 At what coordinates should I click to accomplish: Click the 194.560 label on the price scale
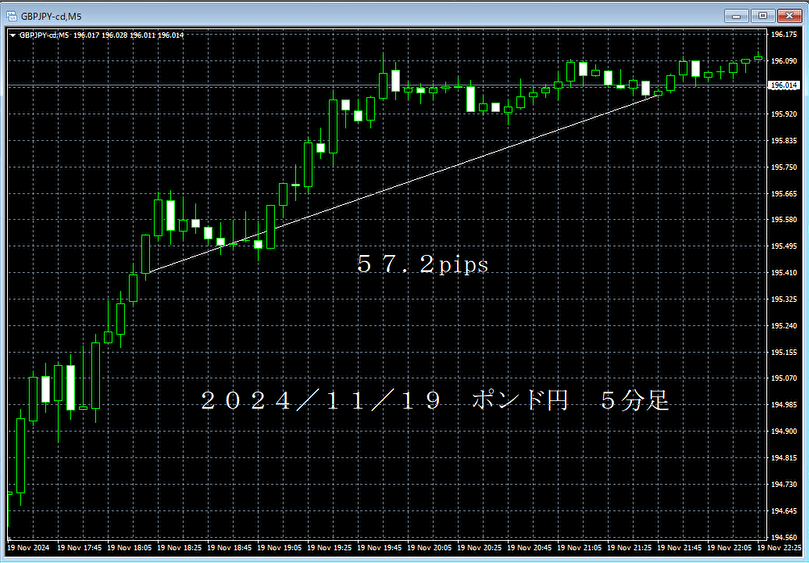pyautogui.click(x=783, y=537)
